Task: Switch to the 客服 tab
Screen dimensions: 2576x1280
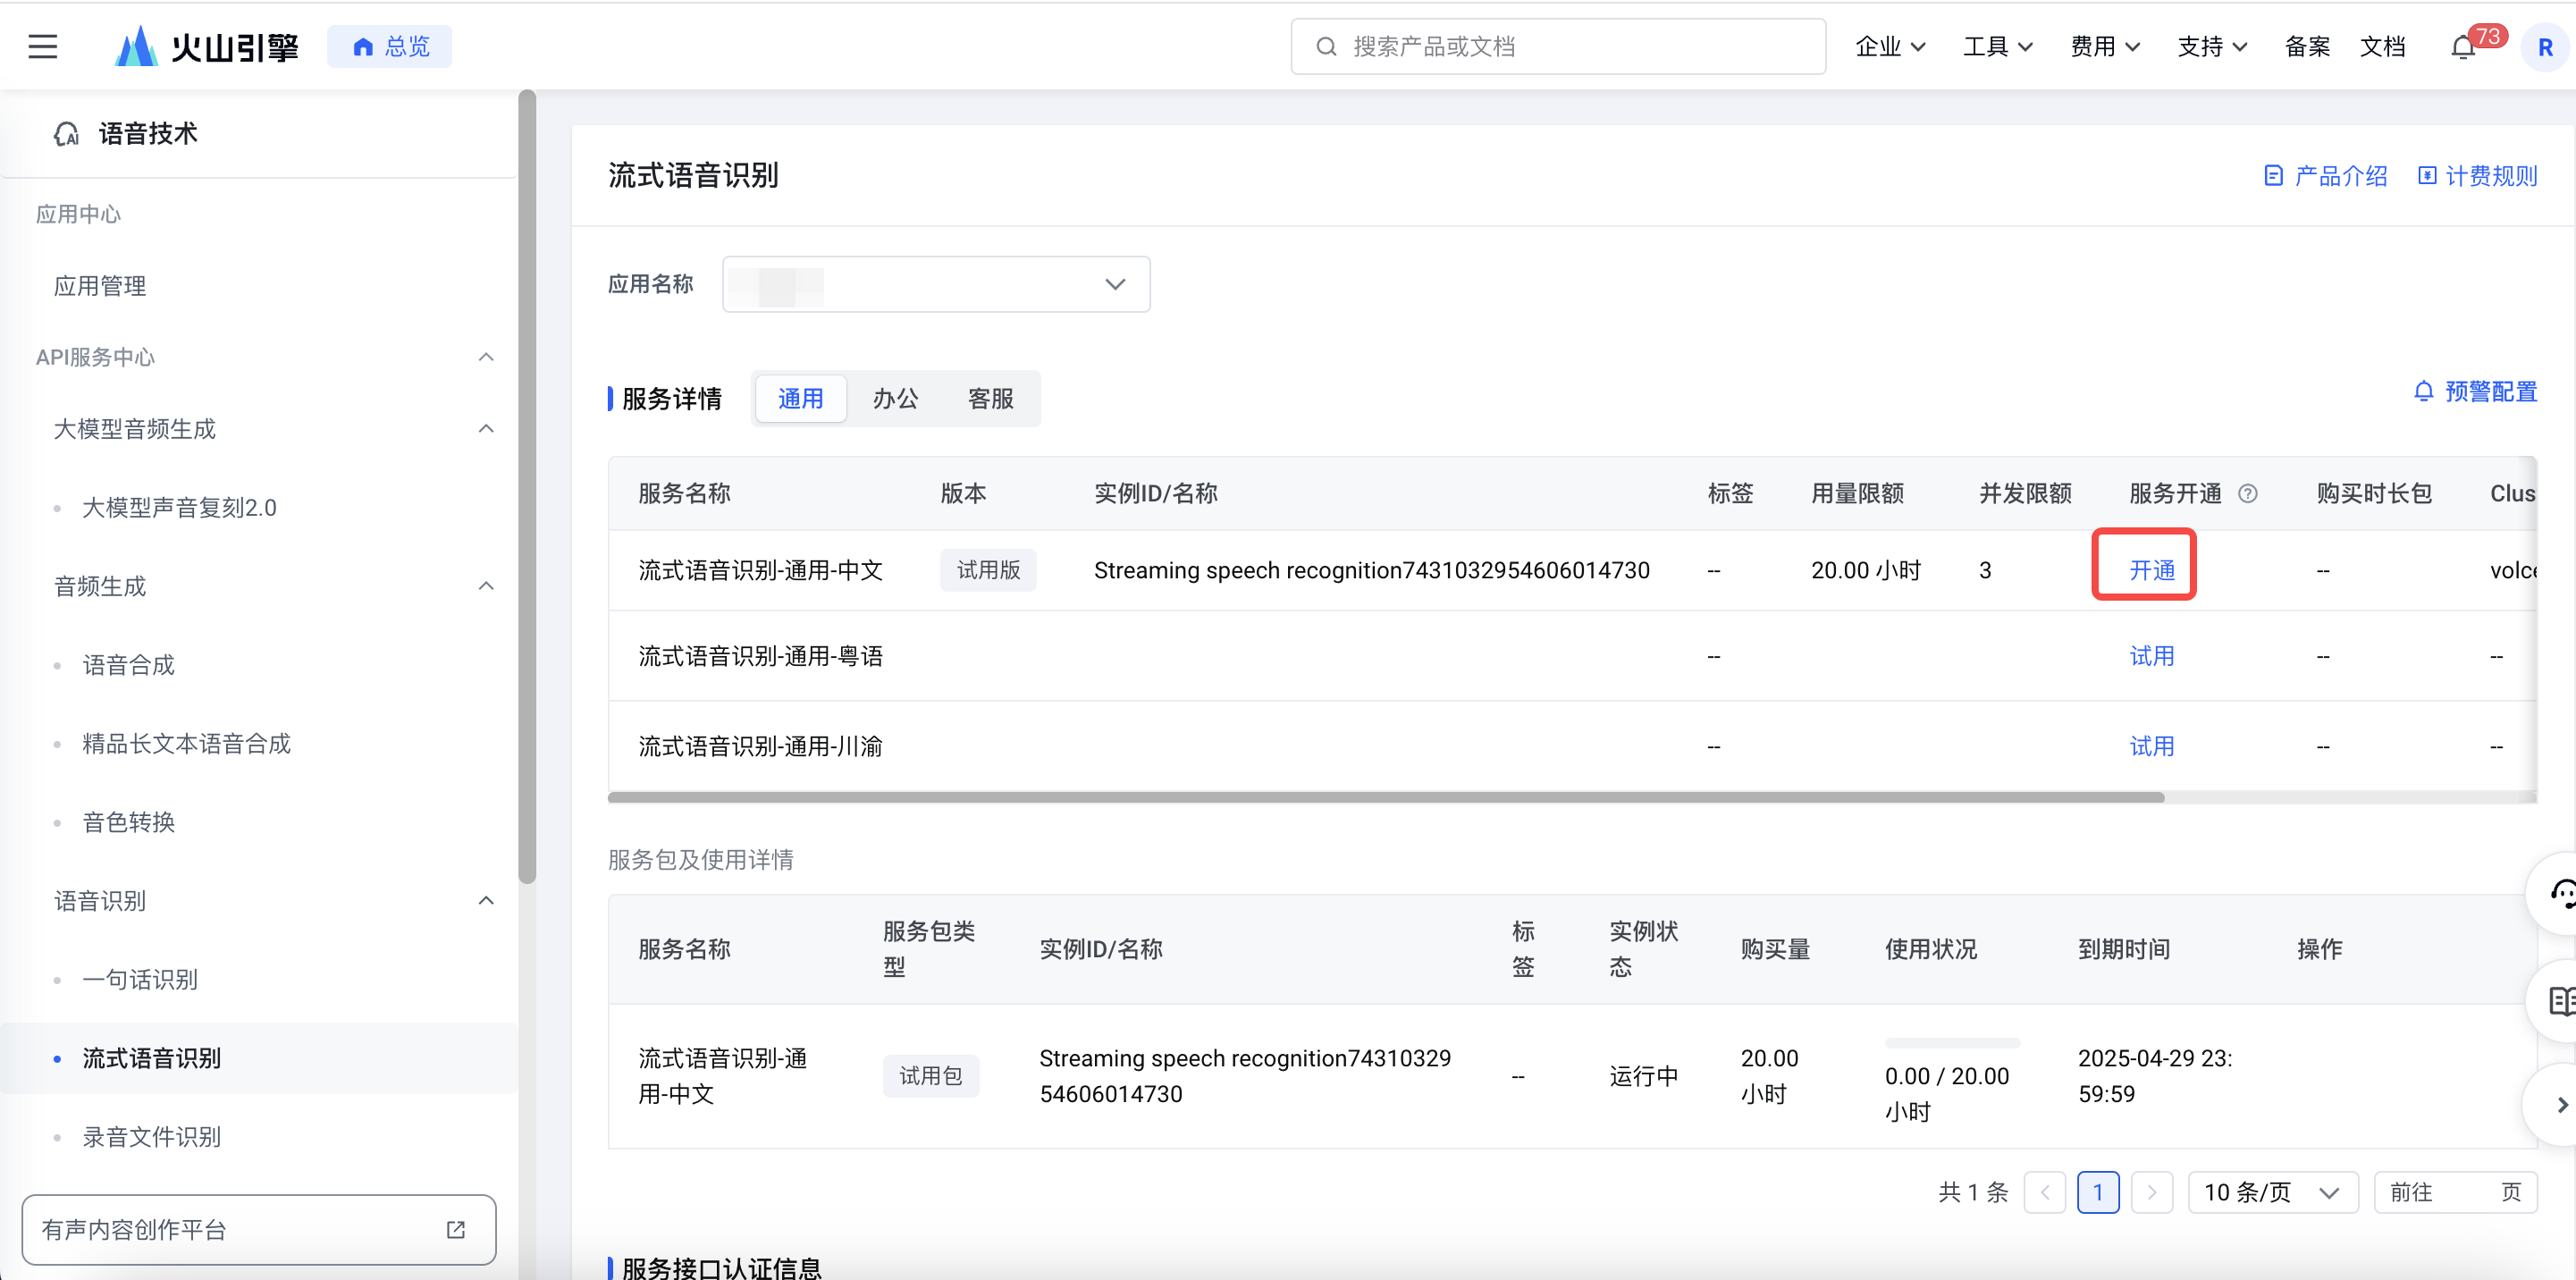Action: [x=991, y=399]
